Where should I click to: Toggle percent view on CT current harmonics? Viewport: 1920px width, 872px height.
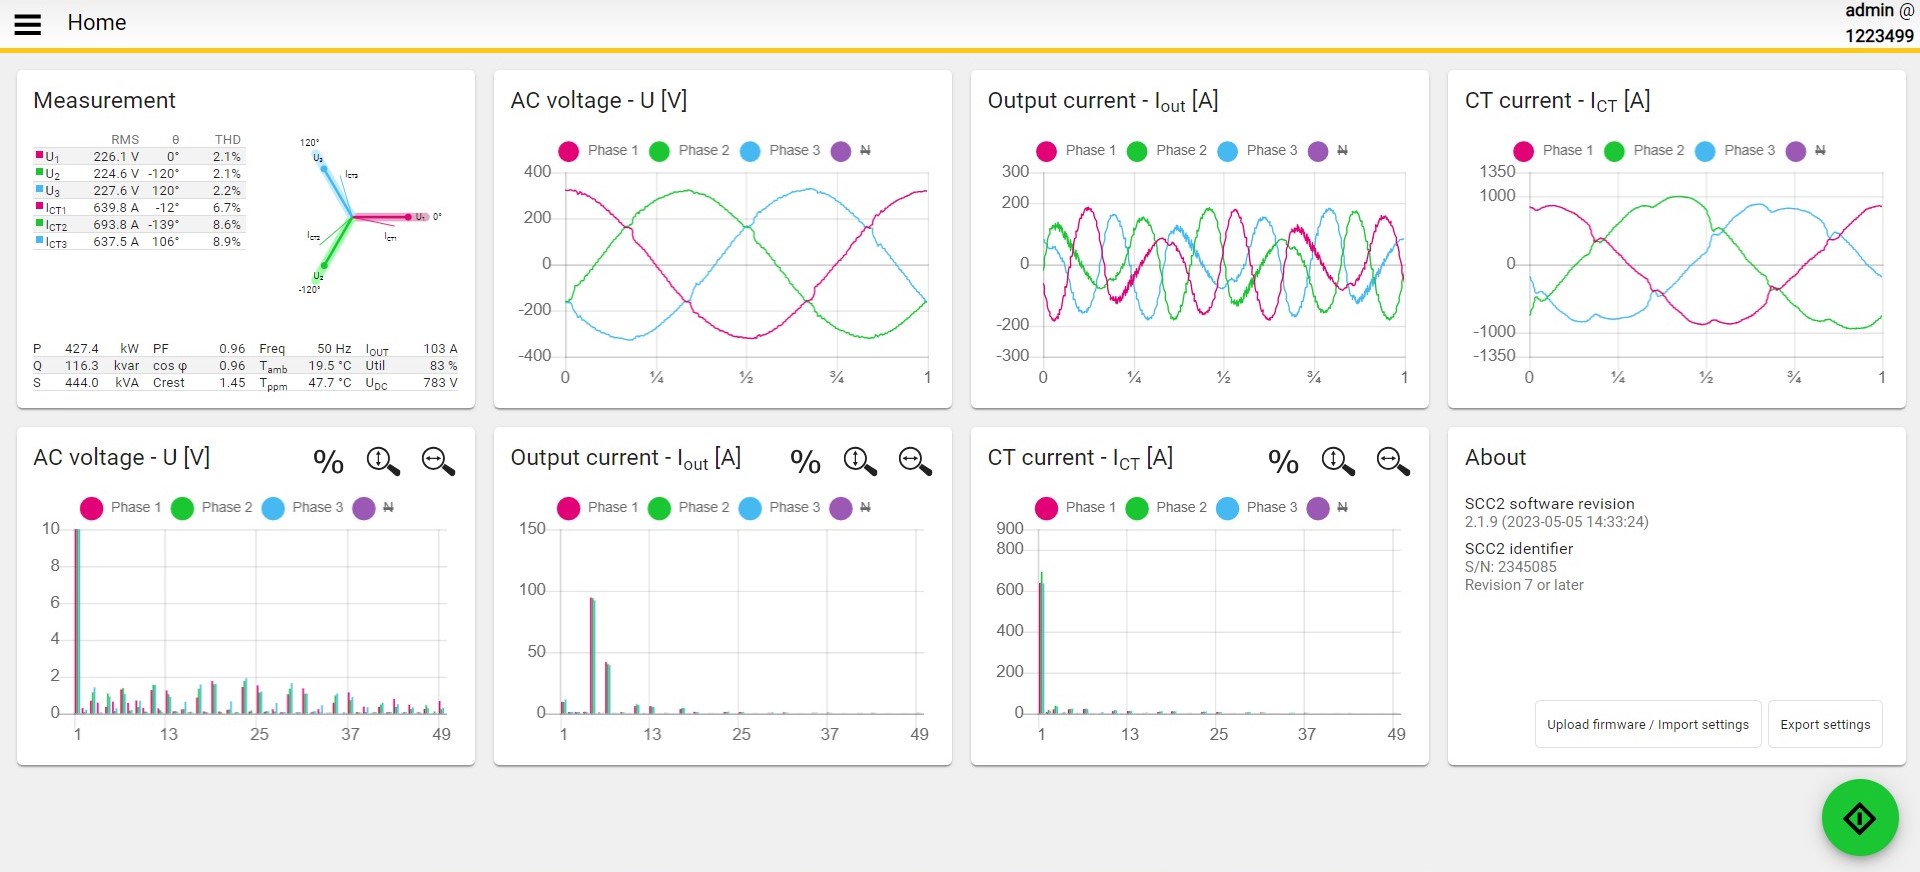(x=1283, y=461)
